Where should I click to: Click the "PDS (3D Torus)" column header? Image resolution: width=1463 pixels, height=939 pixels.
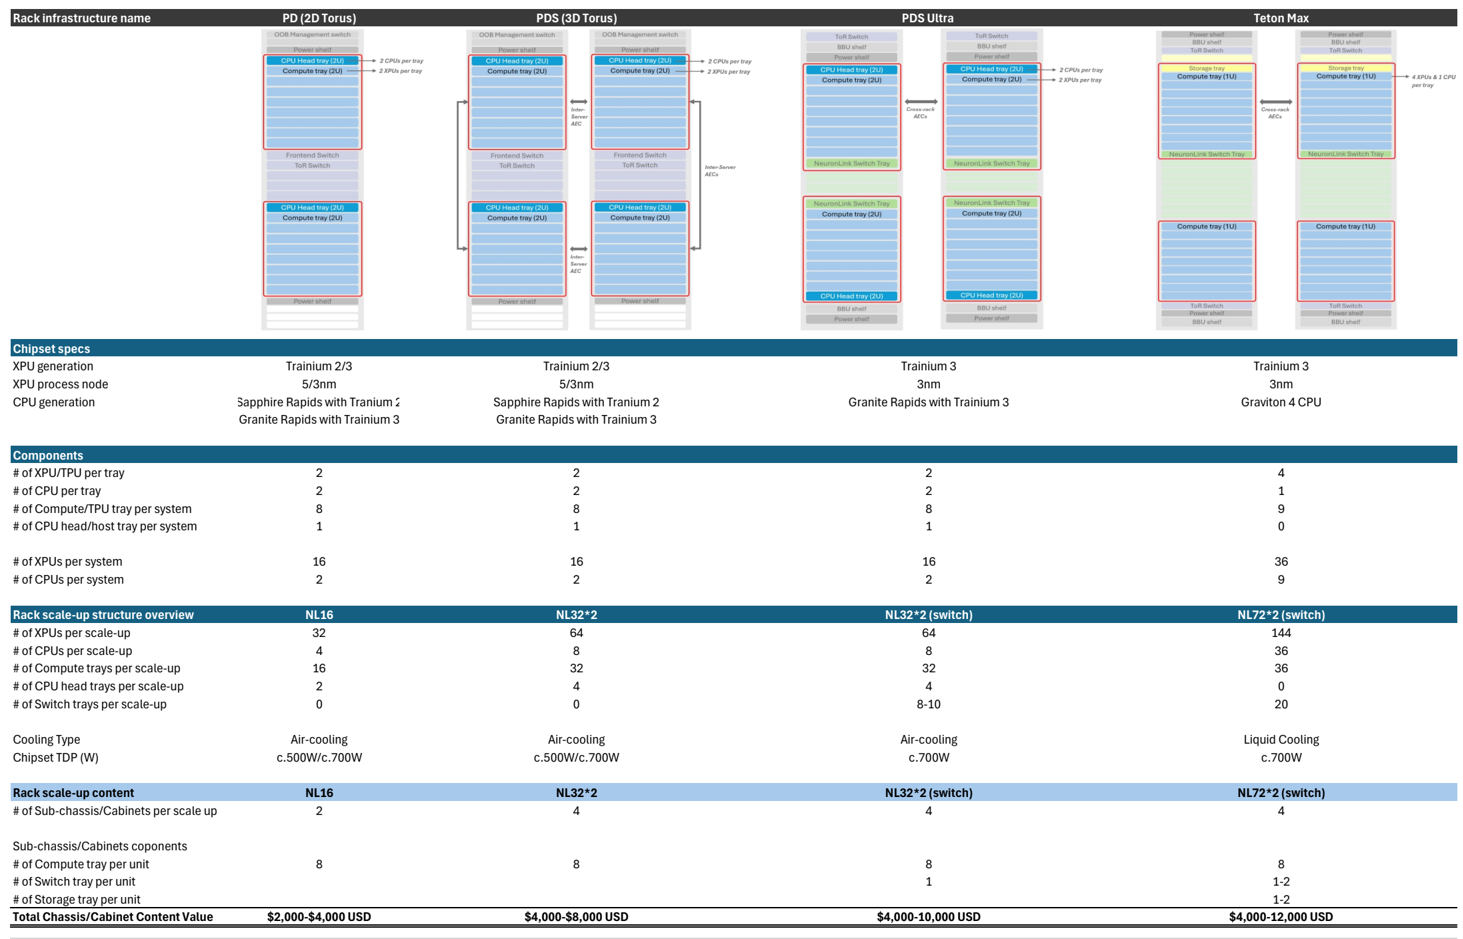576,18
